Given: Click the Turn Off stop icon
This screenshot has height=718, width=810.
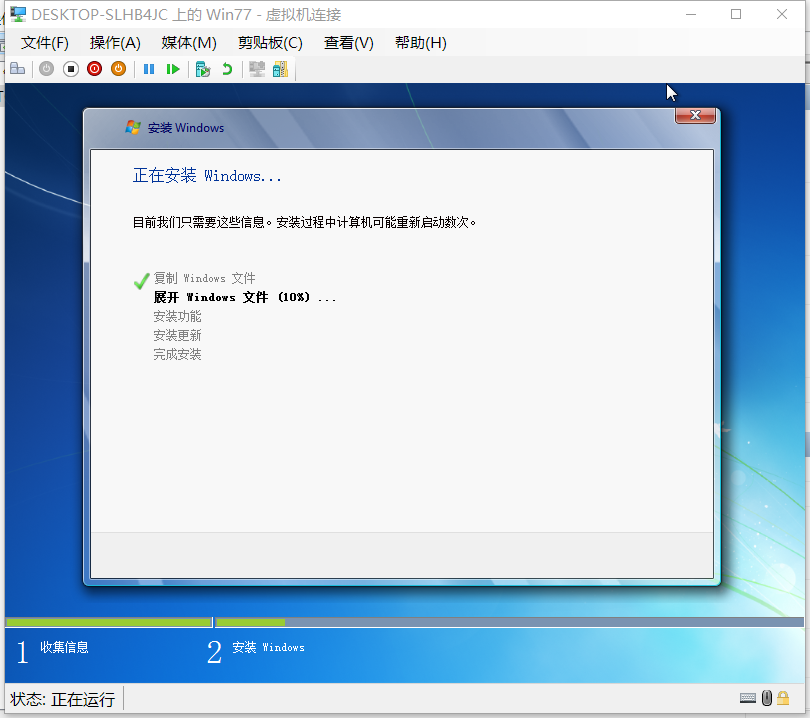Looking at the screenshot, I should 71,69.
